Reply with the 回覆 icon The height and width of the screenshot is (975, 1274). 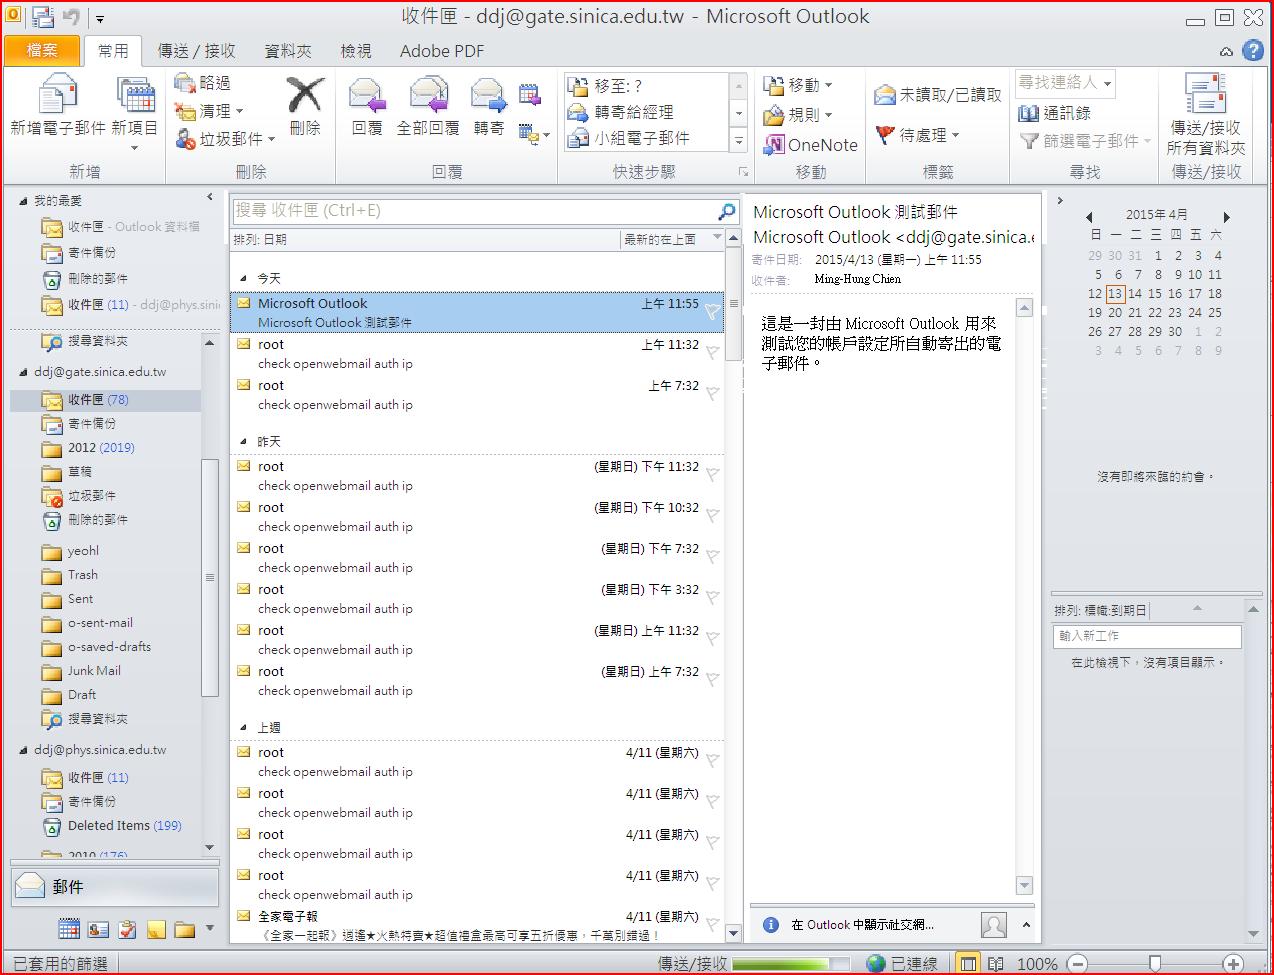367,95
